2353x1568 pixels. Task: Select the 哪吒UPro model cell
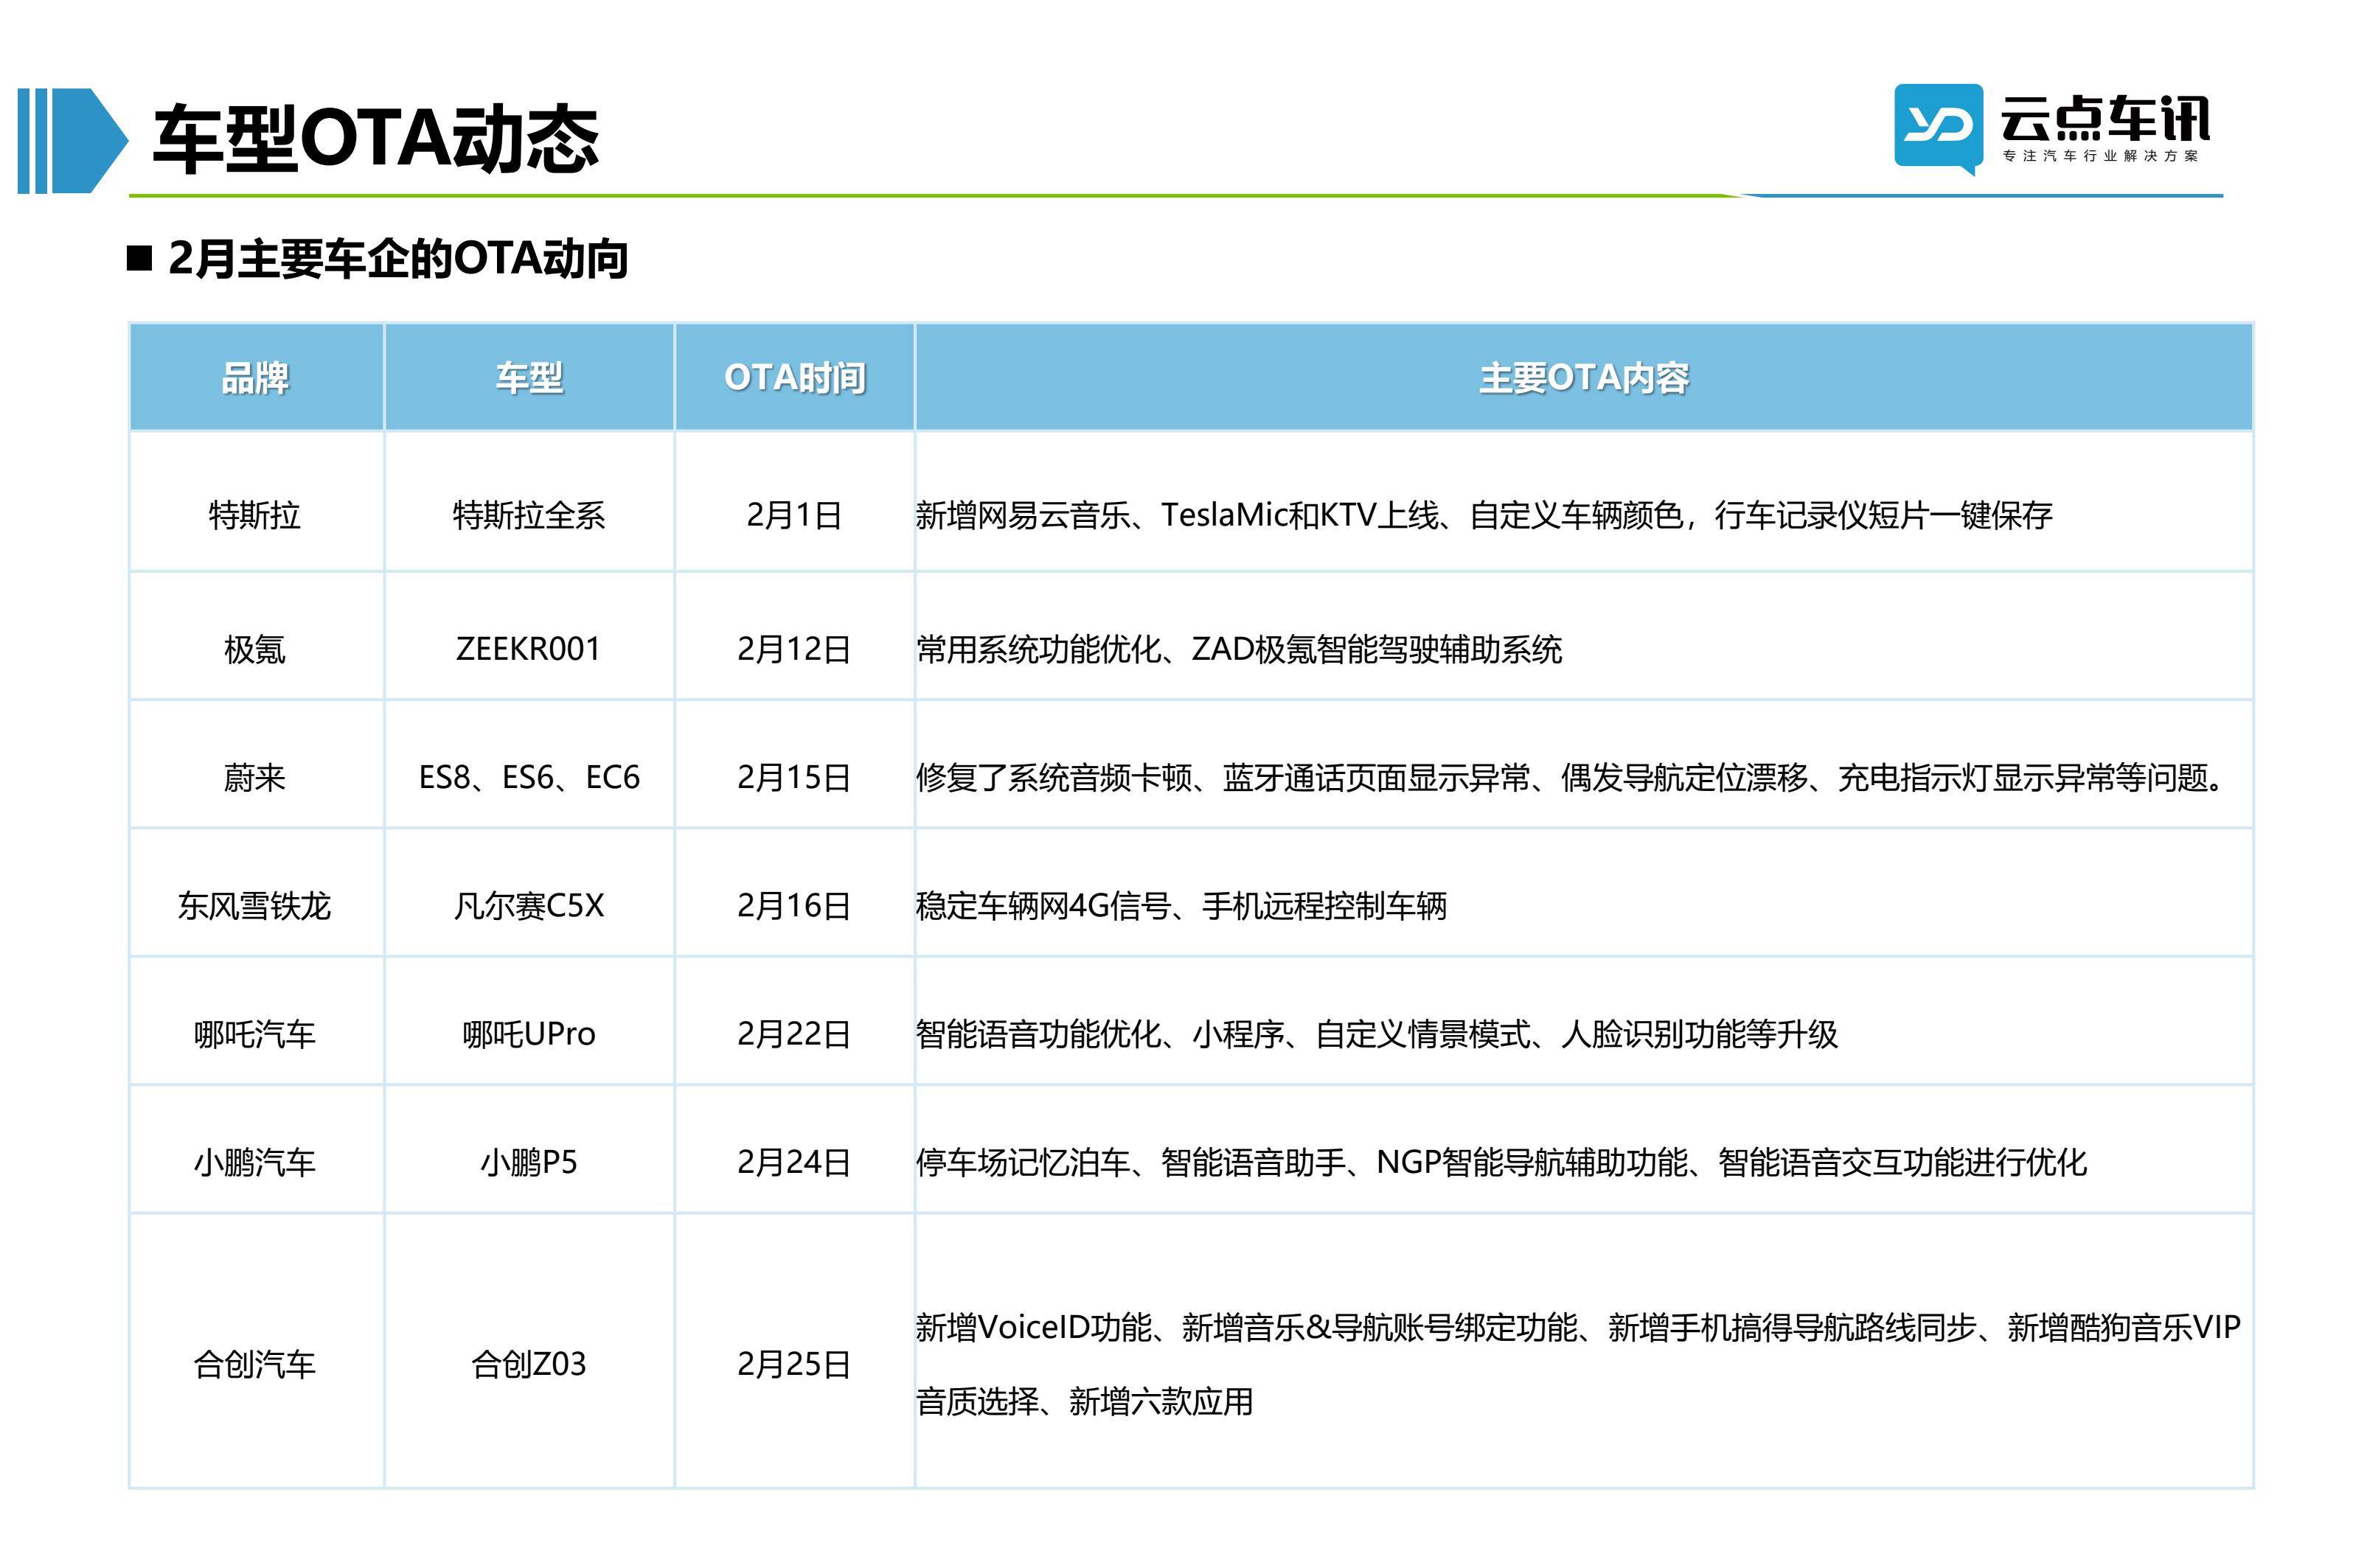click(529, 1021)
